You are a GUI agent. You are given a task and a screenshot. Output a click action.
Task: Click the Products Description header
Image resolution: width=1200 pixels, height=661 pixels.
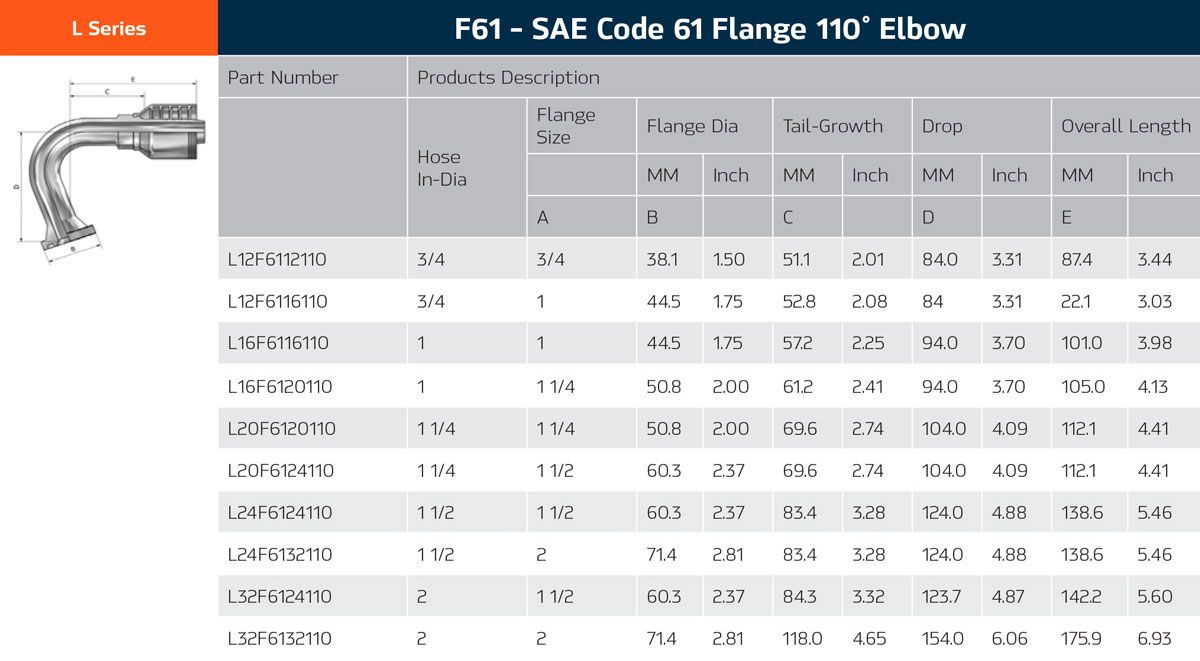[508, 77]
